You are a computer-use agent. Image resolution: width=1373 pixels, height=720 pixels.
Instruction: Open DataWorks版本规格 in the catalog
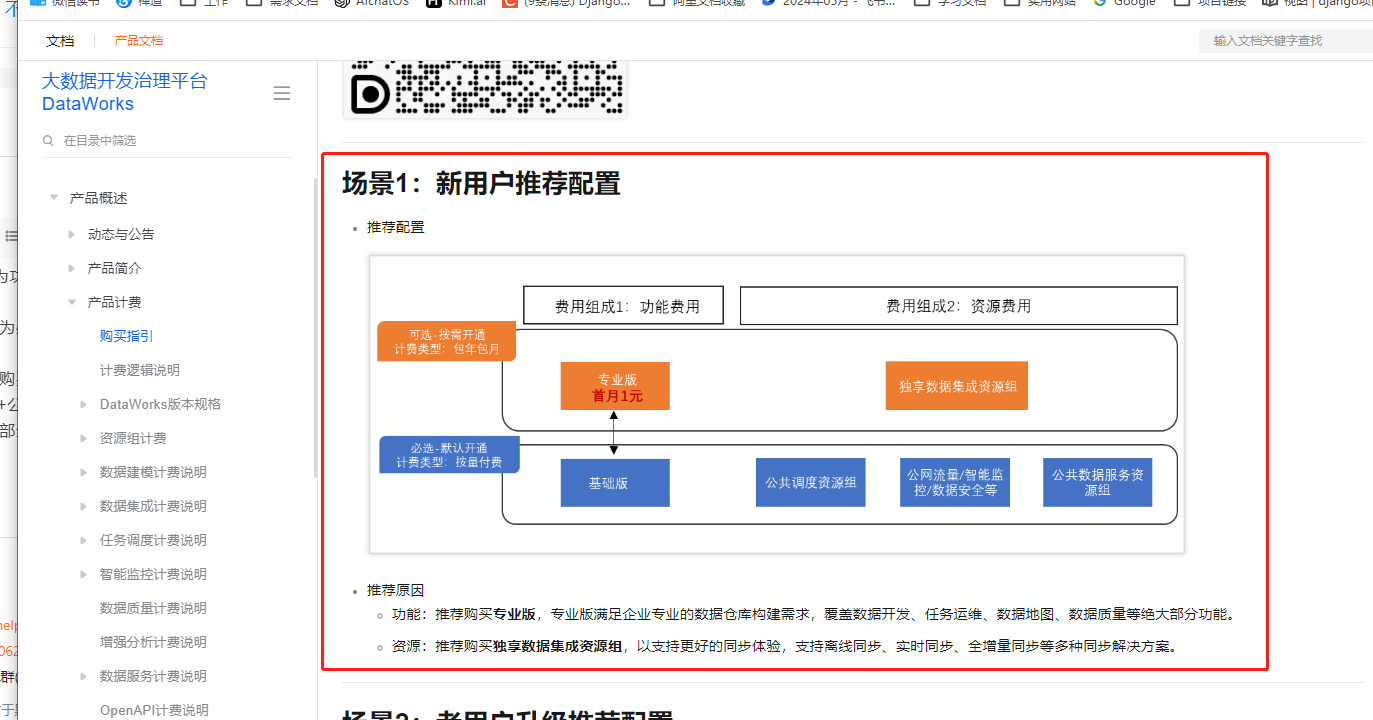point(161,404)
